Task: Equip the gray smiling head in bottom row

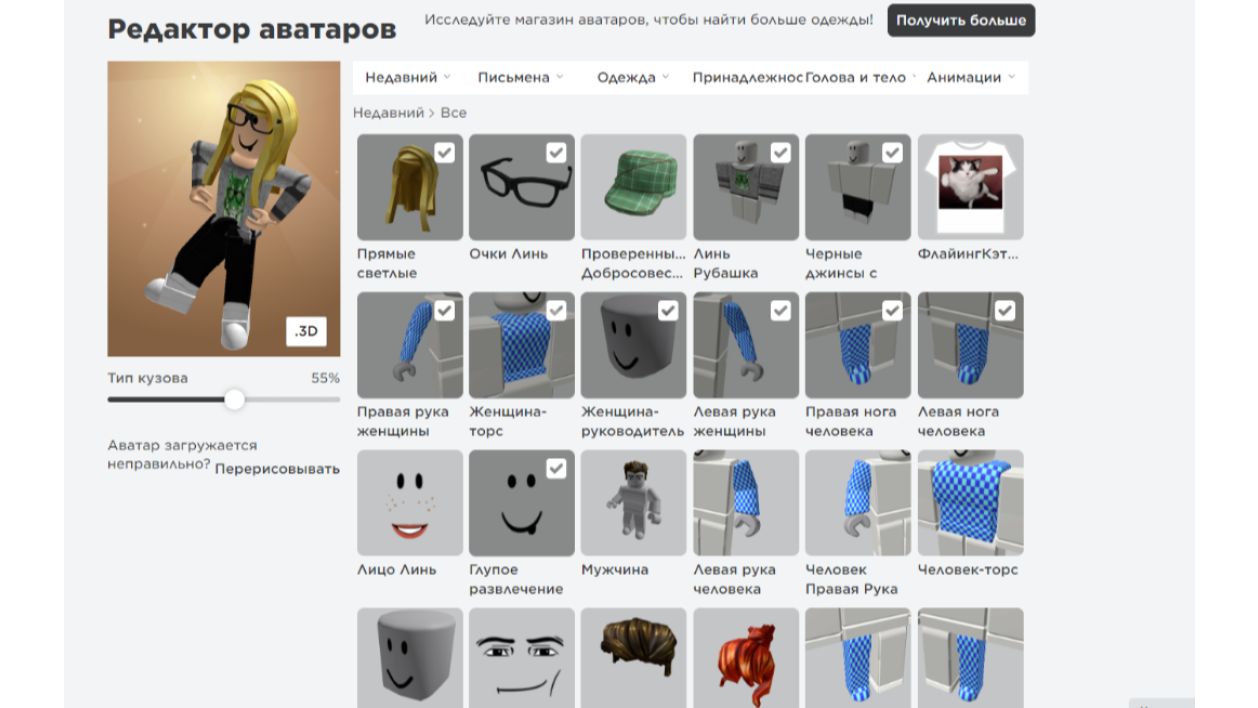Action: pyautogui.click(x=410, y=658)
